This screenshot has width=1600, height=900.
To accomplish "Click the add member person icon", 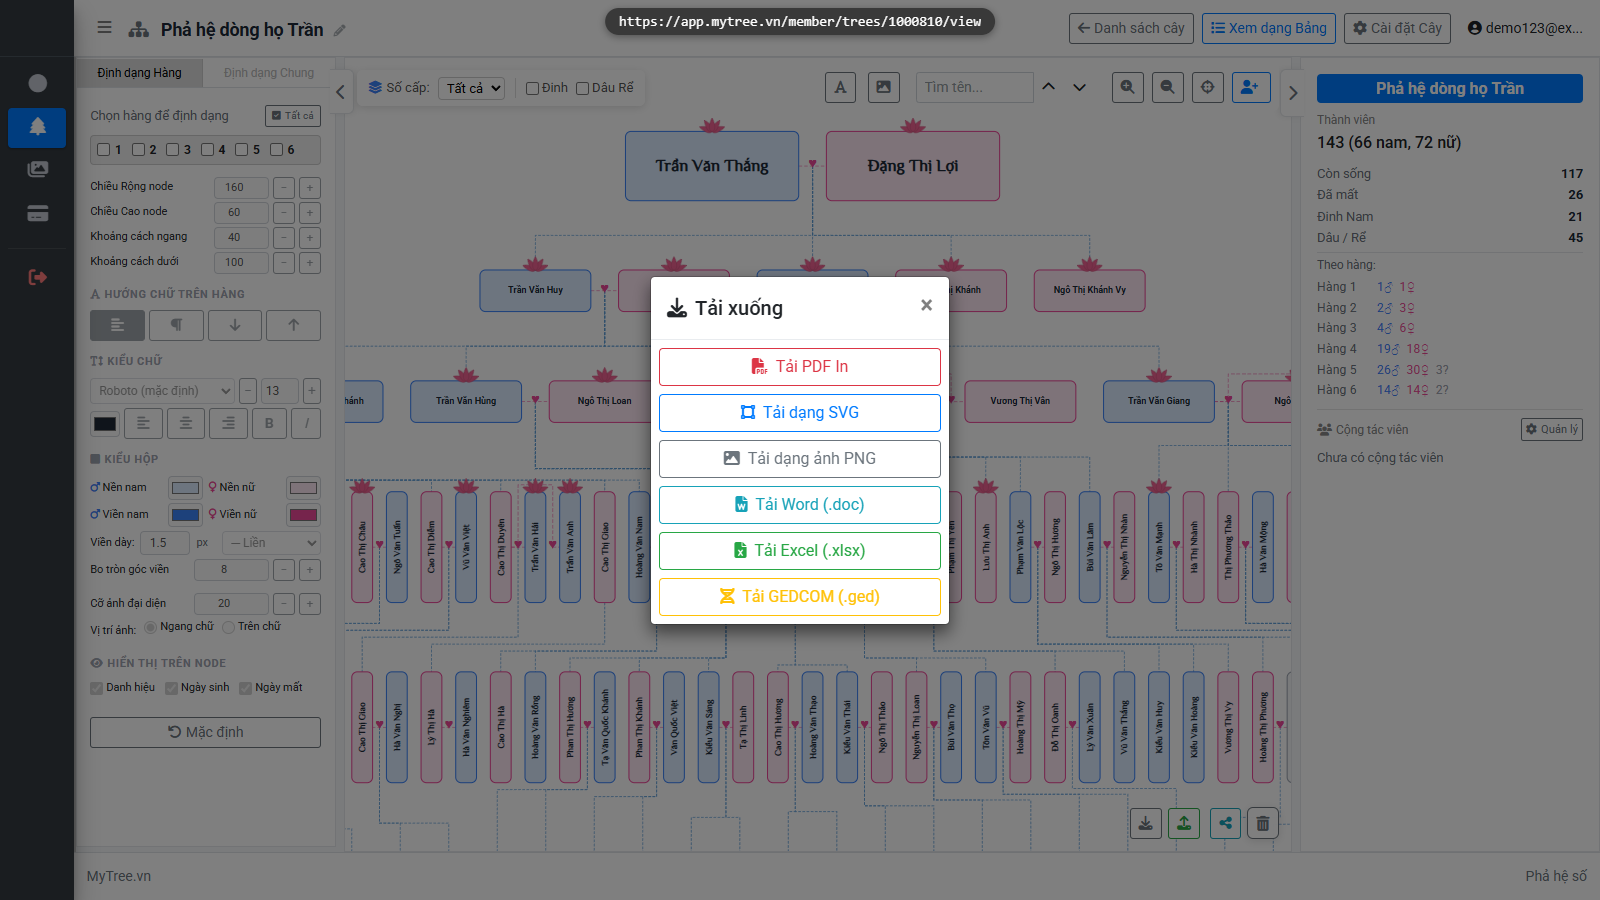I will coord(1251,87).
